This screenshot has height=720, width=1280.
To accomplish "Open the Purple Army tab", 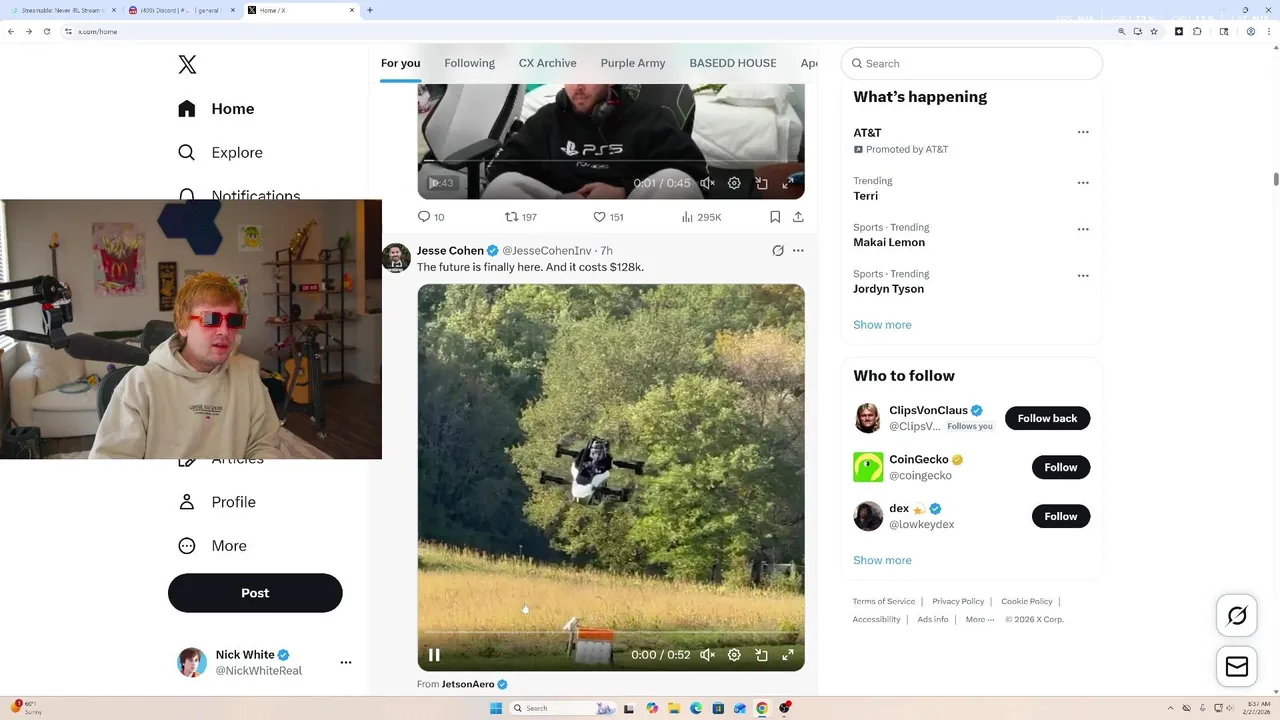I will [633, 63].
